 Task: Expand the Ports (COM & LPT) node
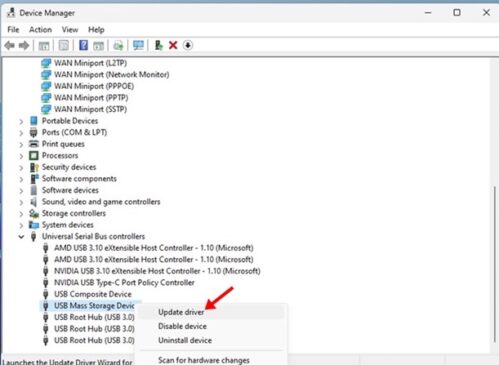coord(21,133)
